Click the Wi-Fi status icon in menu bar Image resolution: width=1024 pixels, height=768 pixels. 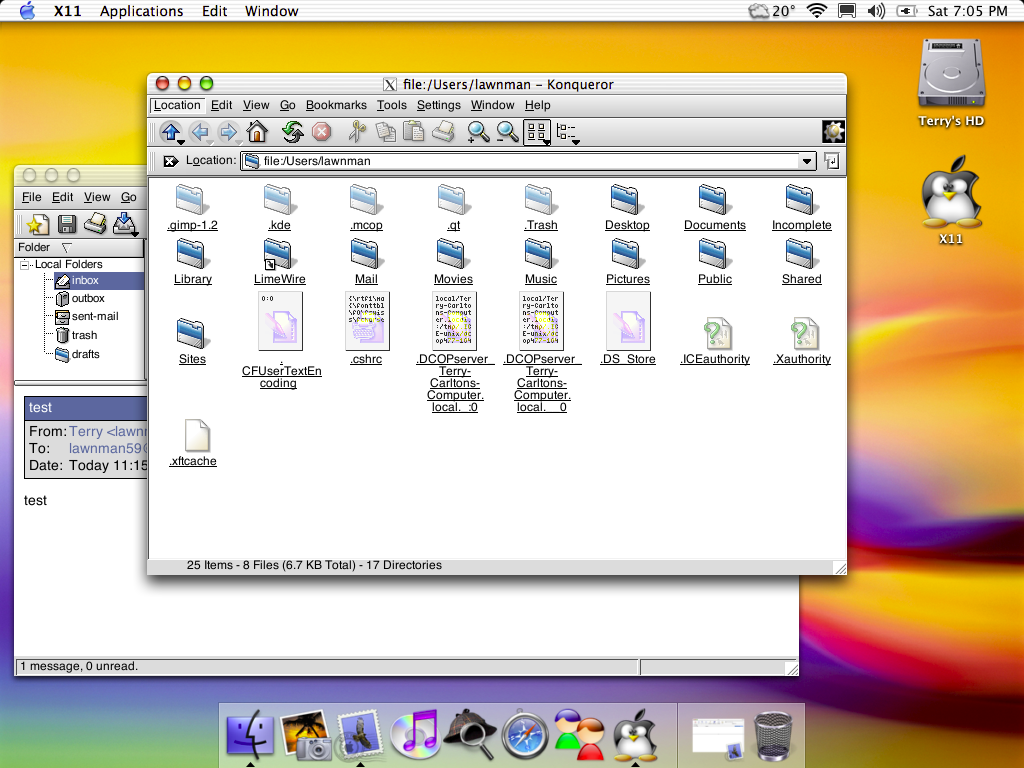pos(816,11)
